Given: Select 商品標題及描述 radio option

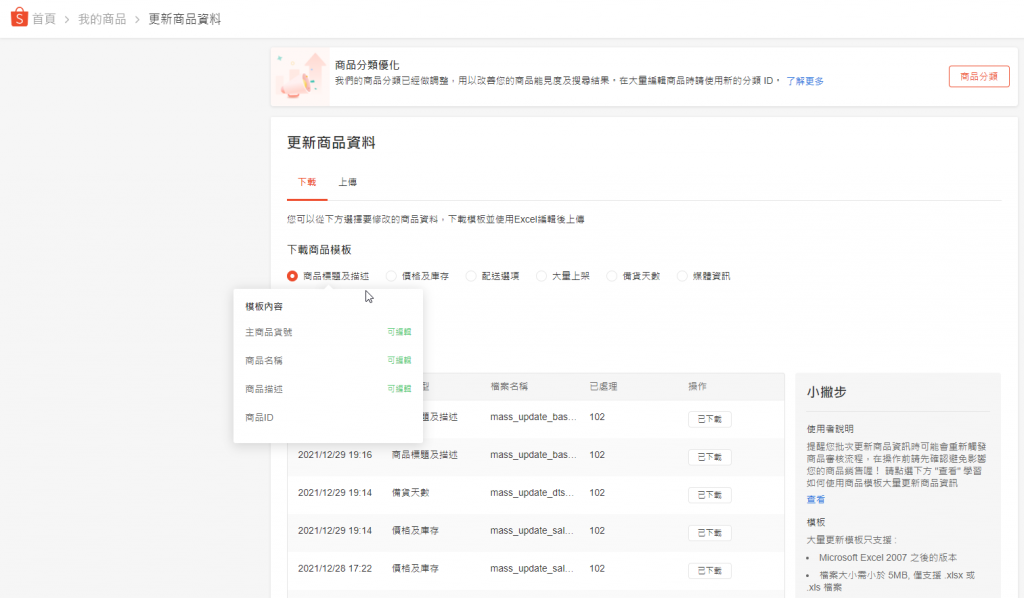Looking at the screenshot, I should click(292, 276).
